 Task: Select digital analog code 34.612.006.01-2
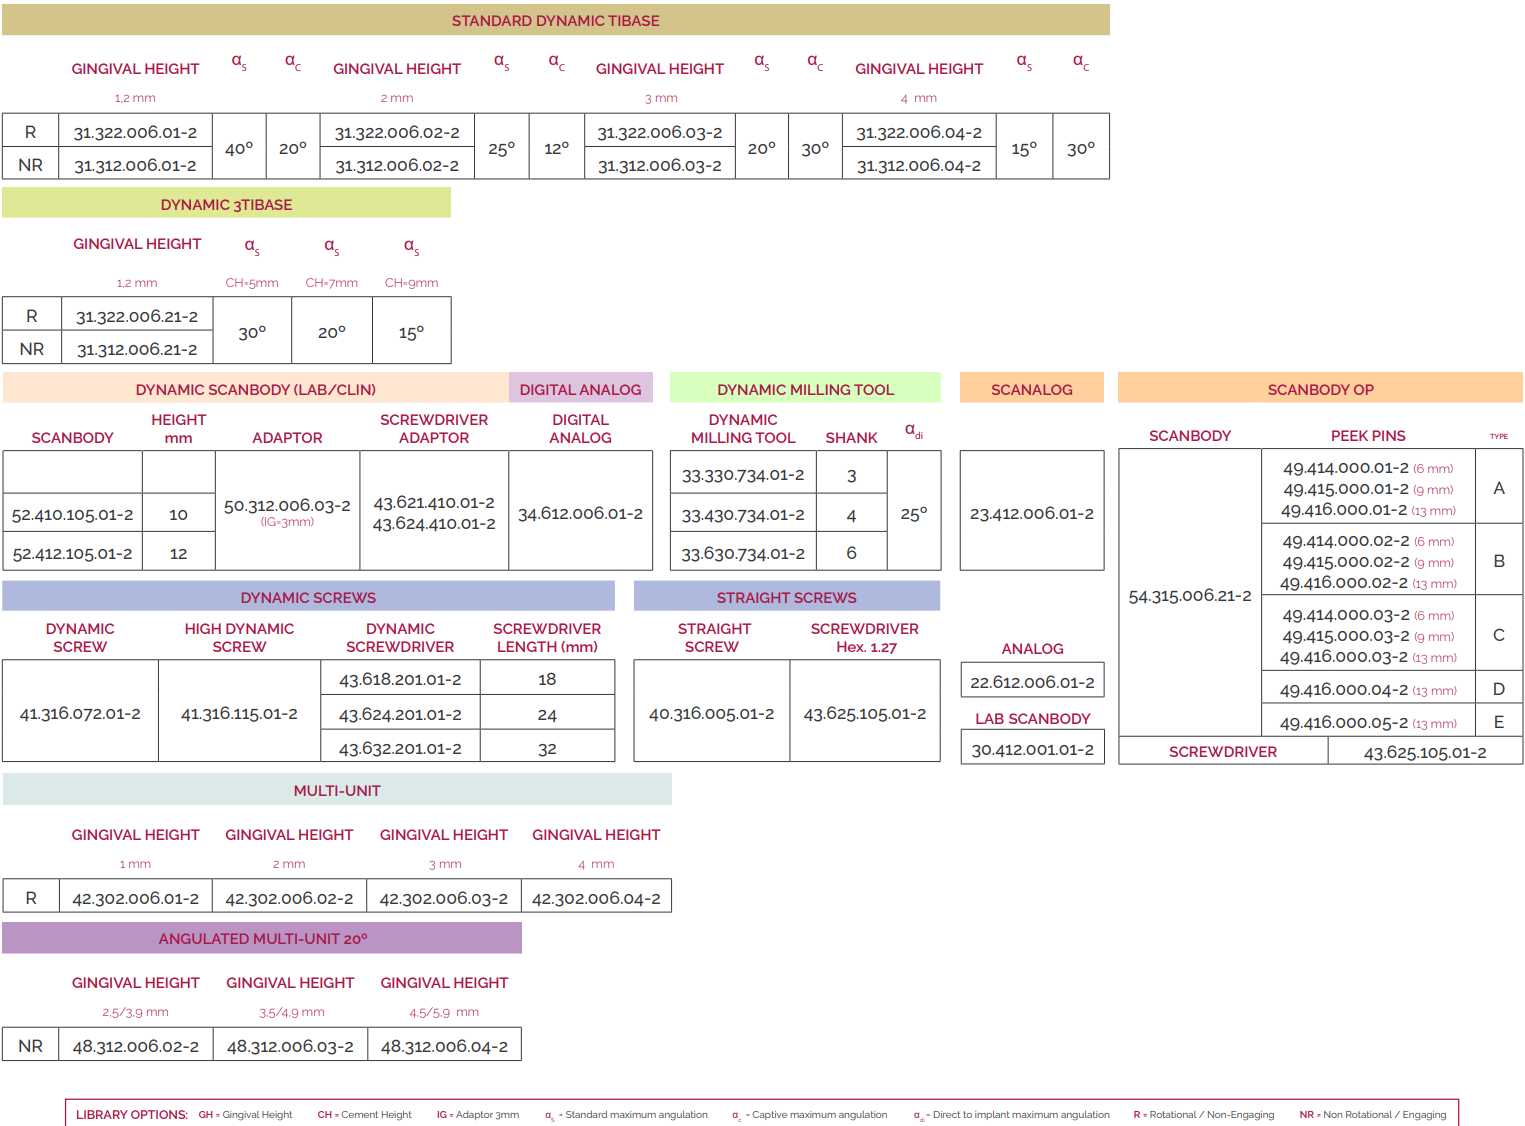(x=580, y=513)
